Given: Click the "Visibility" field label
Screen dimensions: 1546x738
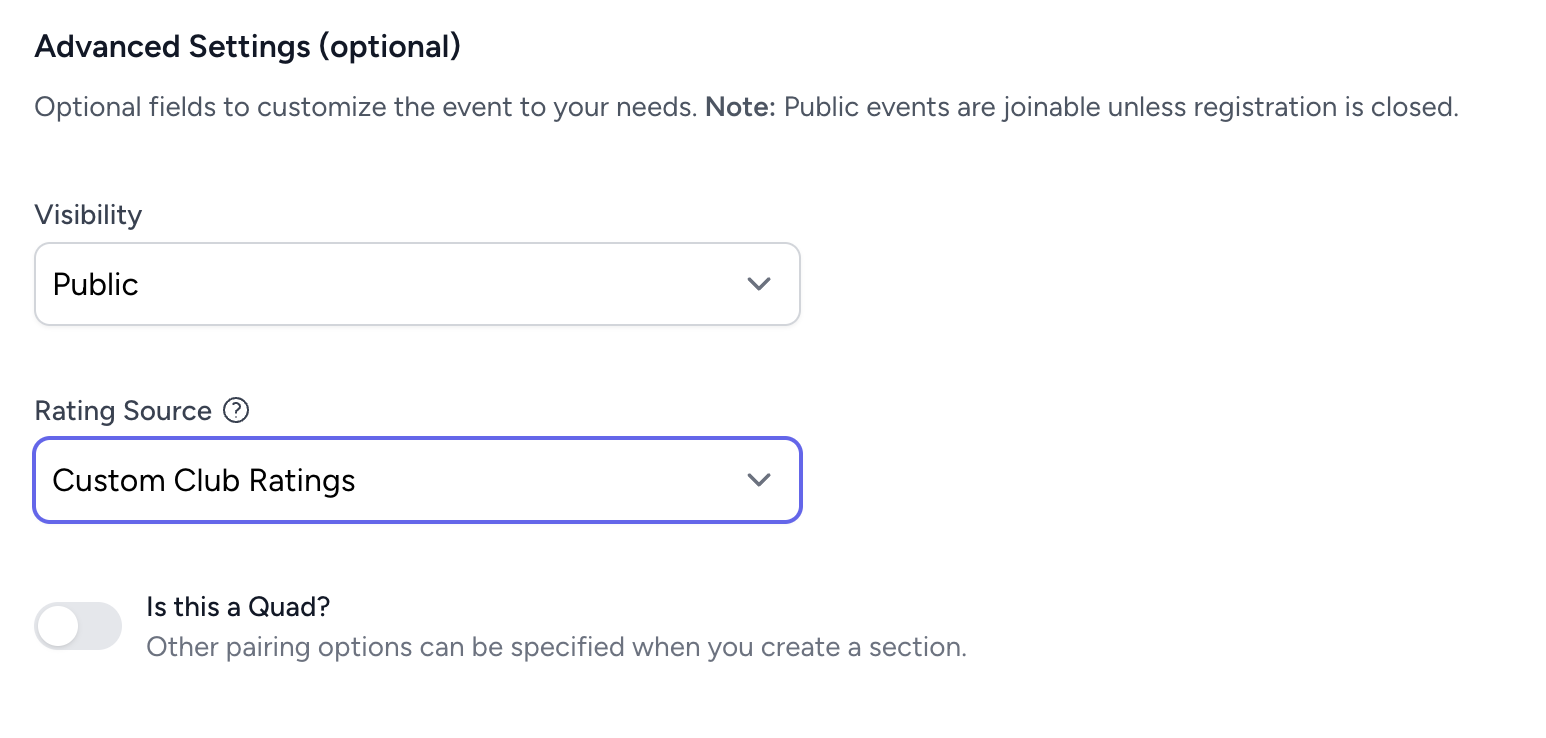Looking at the screenshot, I should coord(88,215).
